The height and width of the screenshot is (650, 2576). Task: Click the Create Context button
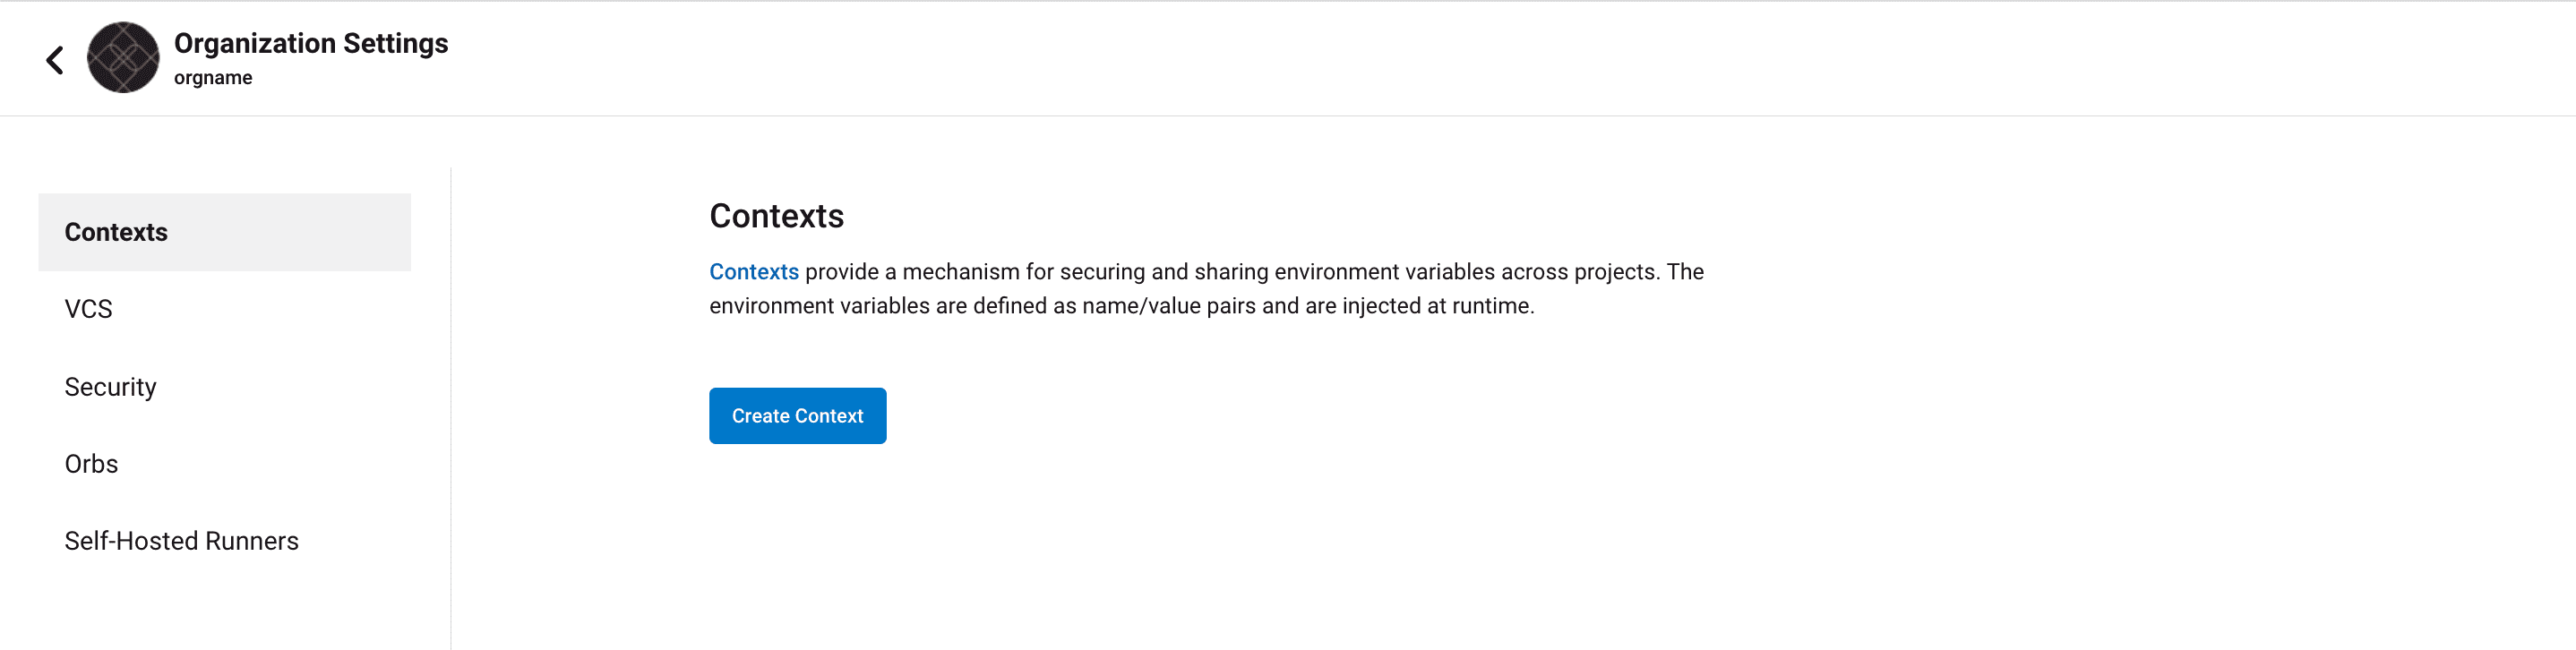[797, 416]
